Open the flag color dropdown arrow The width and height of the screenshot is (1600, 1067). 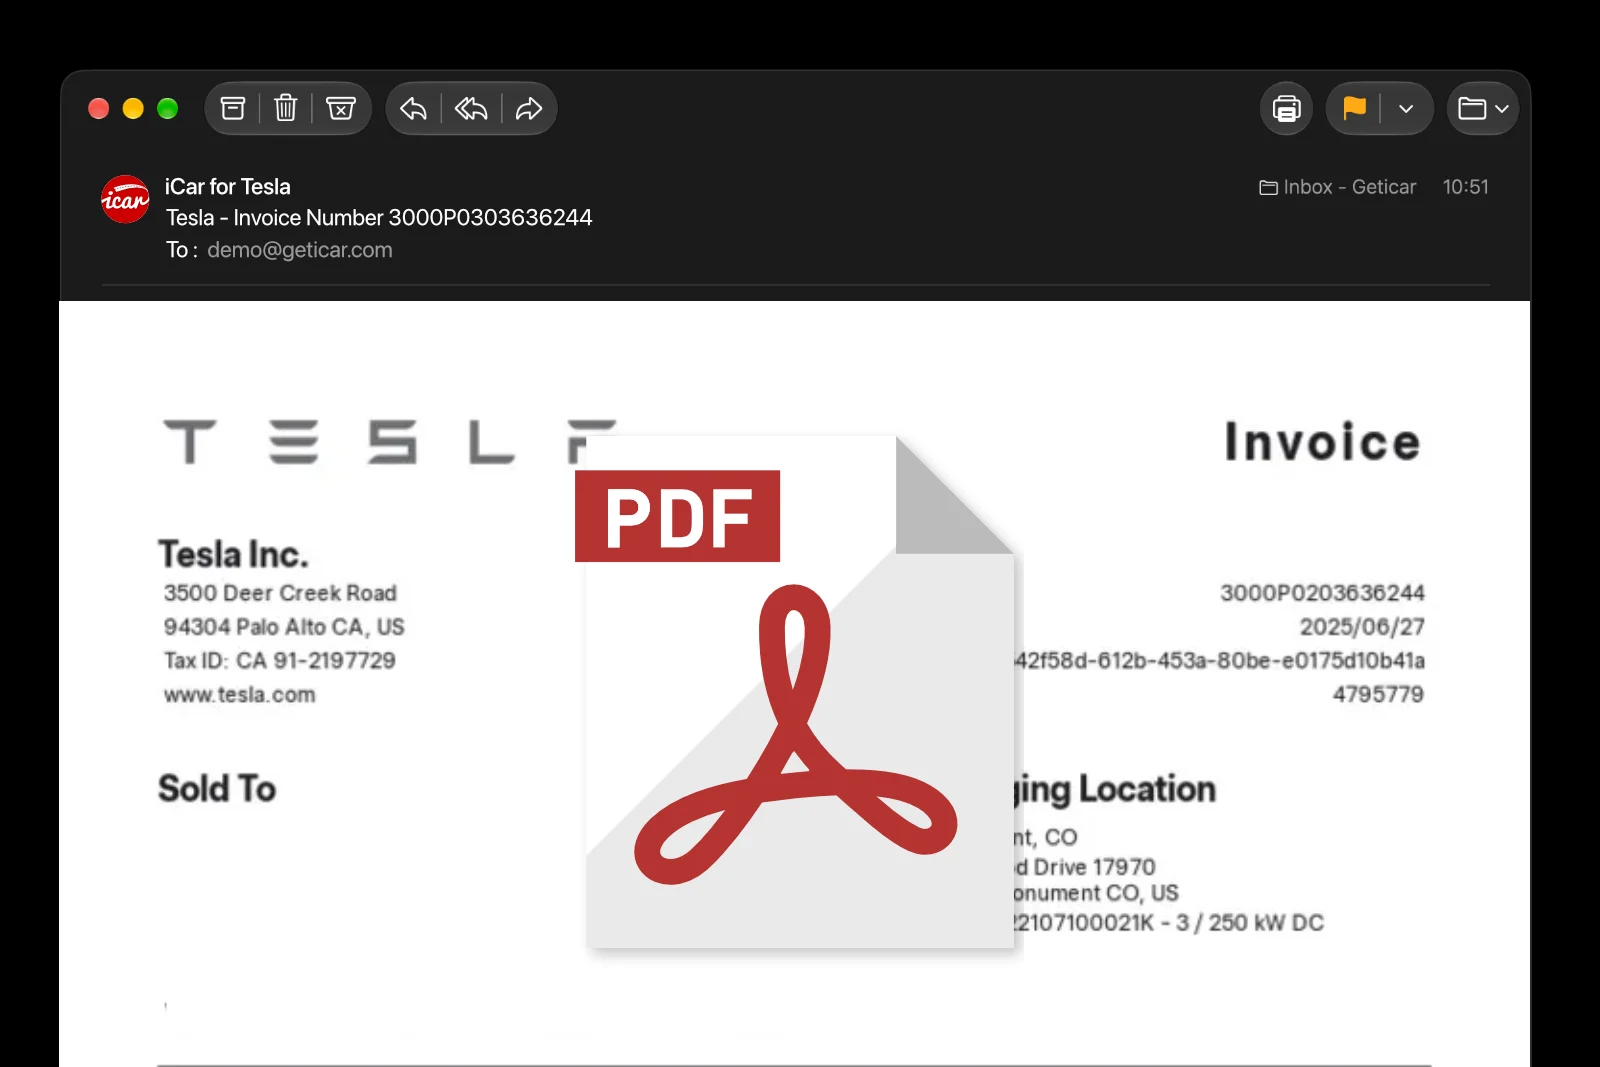click(1406, 108)
